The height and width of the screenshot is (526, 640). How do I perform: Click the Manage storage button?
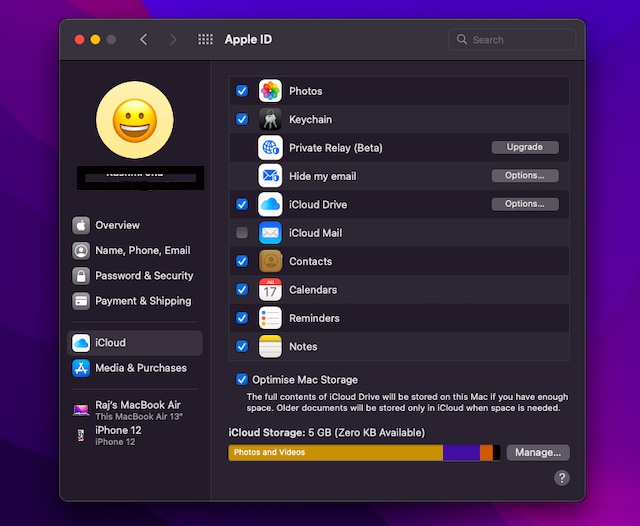tap(538, 453)
